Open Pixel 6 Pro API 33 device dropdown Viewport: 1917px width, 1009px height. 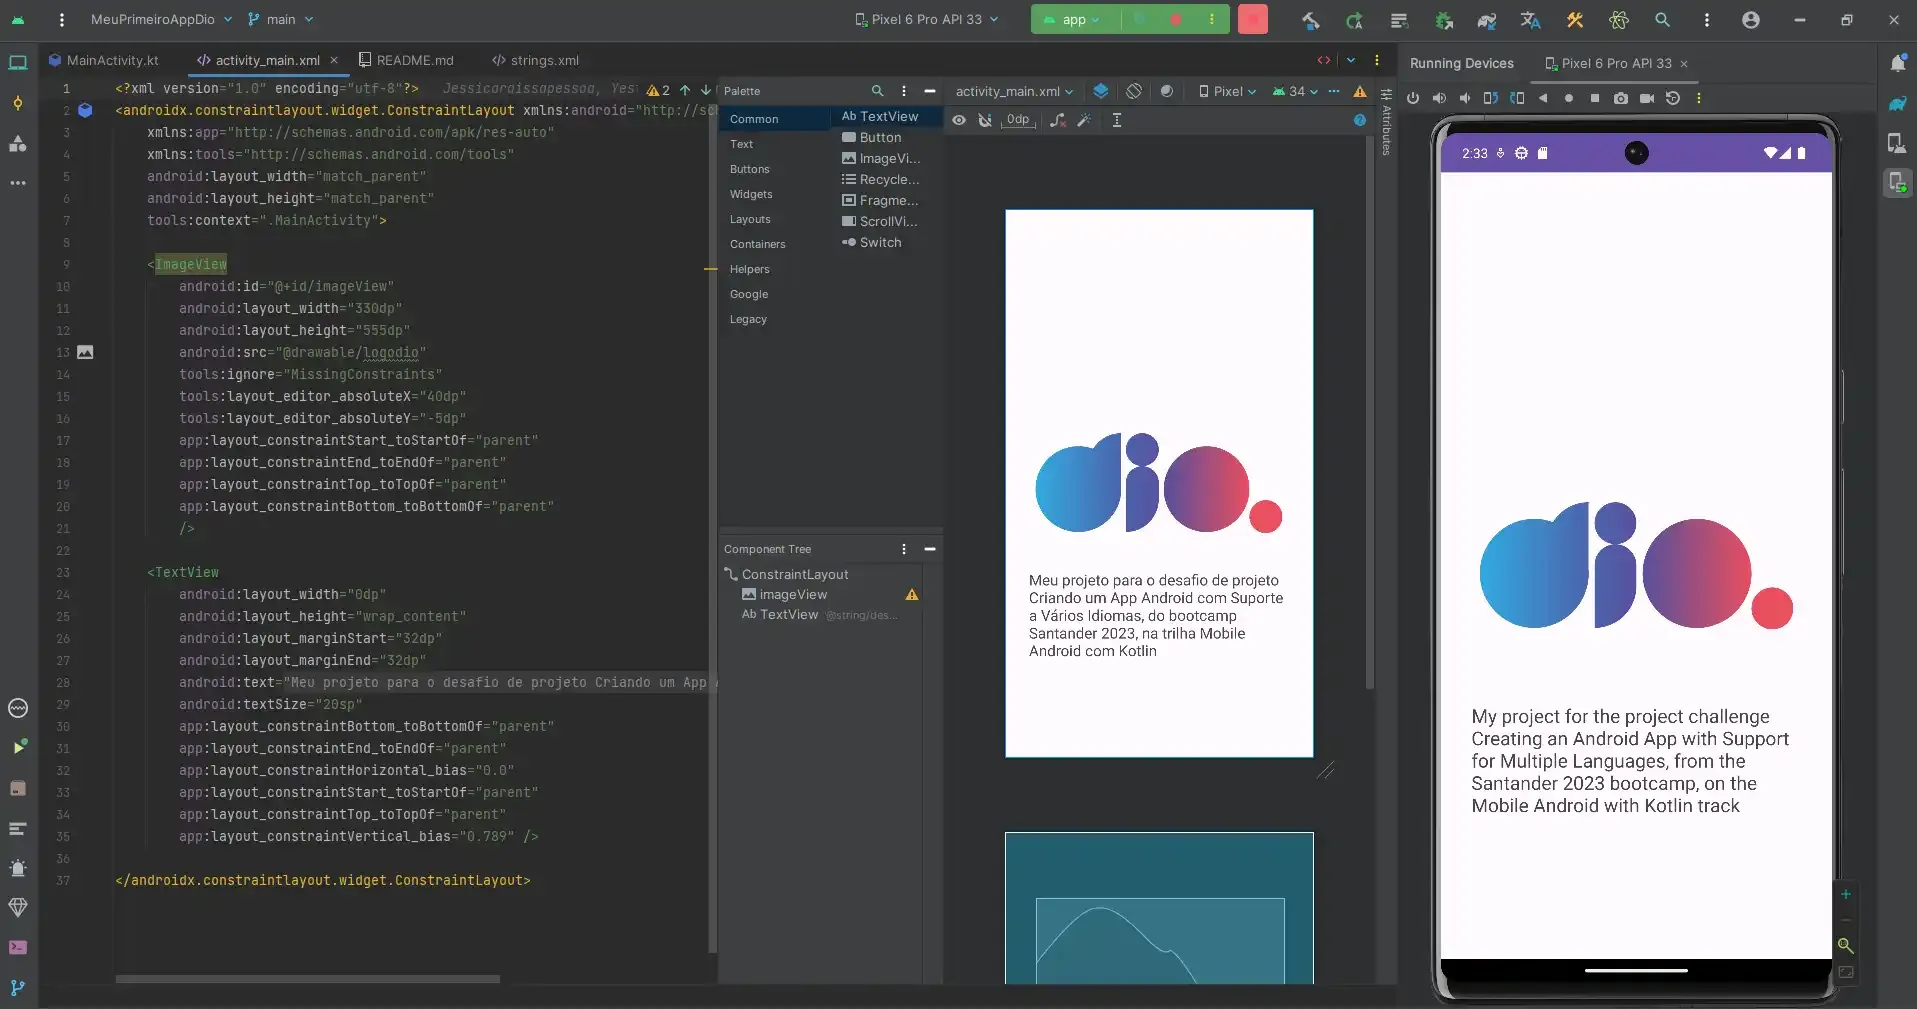(926, 19)
